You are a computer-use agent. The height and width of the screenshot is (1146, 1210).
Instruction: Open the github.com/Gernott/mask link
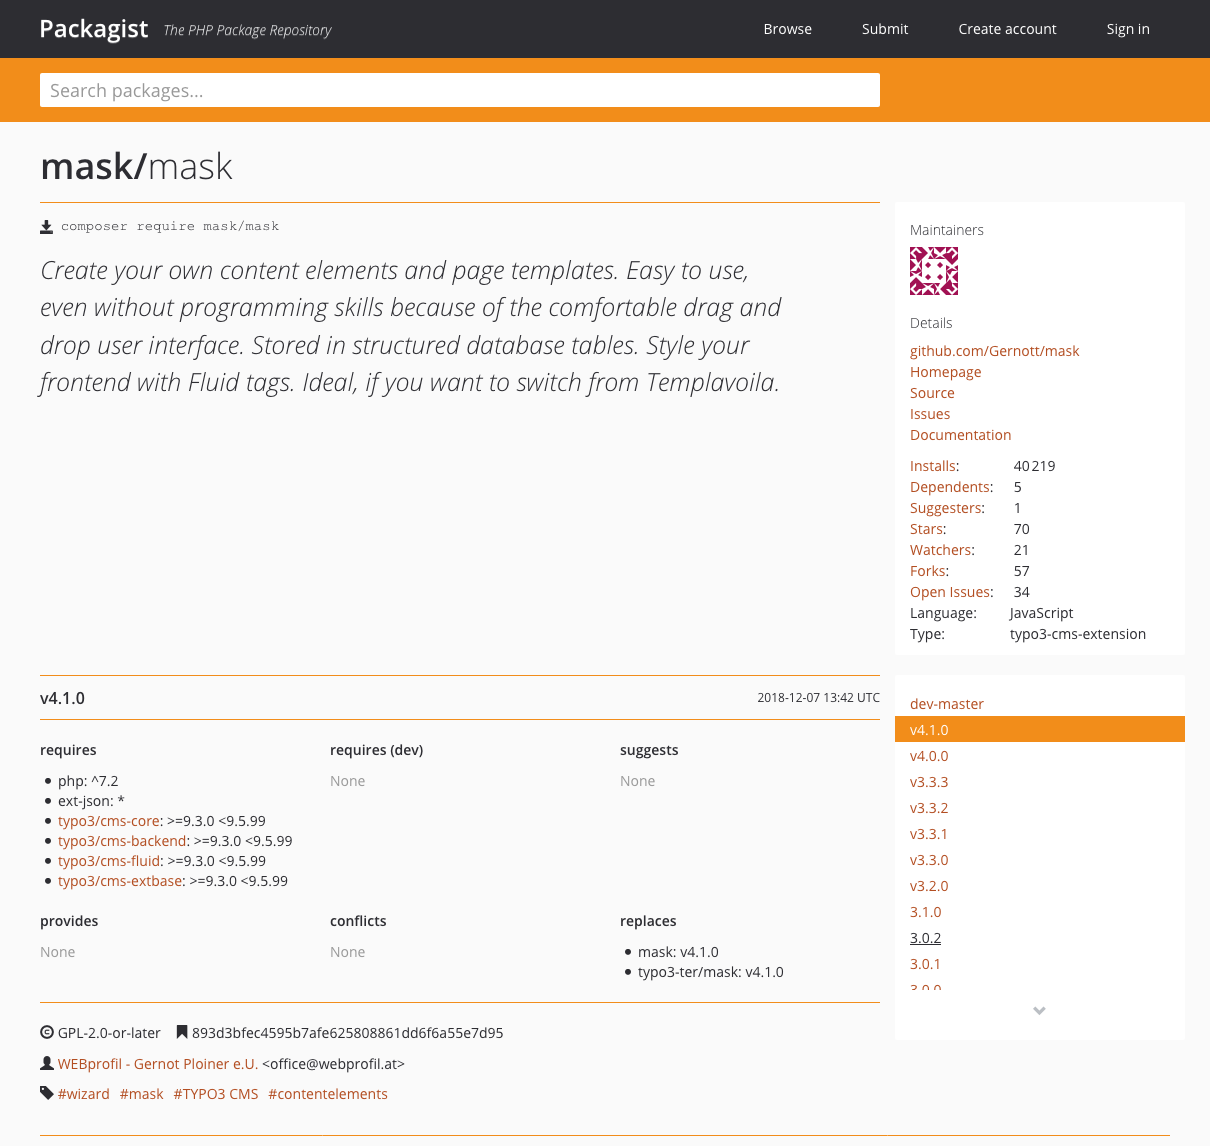click(995, 351)
